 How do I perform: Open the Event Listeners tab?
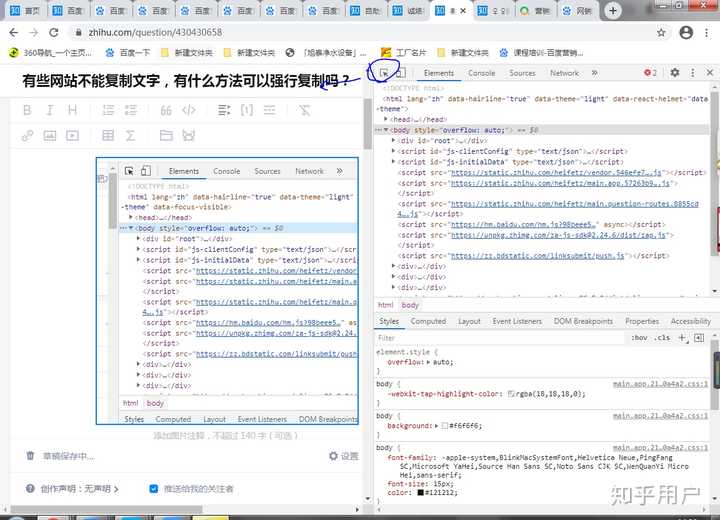[x=517, y=321]
